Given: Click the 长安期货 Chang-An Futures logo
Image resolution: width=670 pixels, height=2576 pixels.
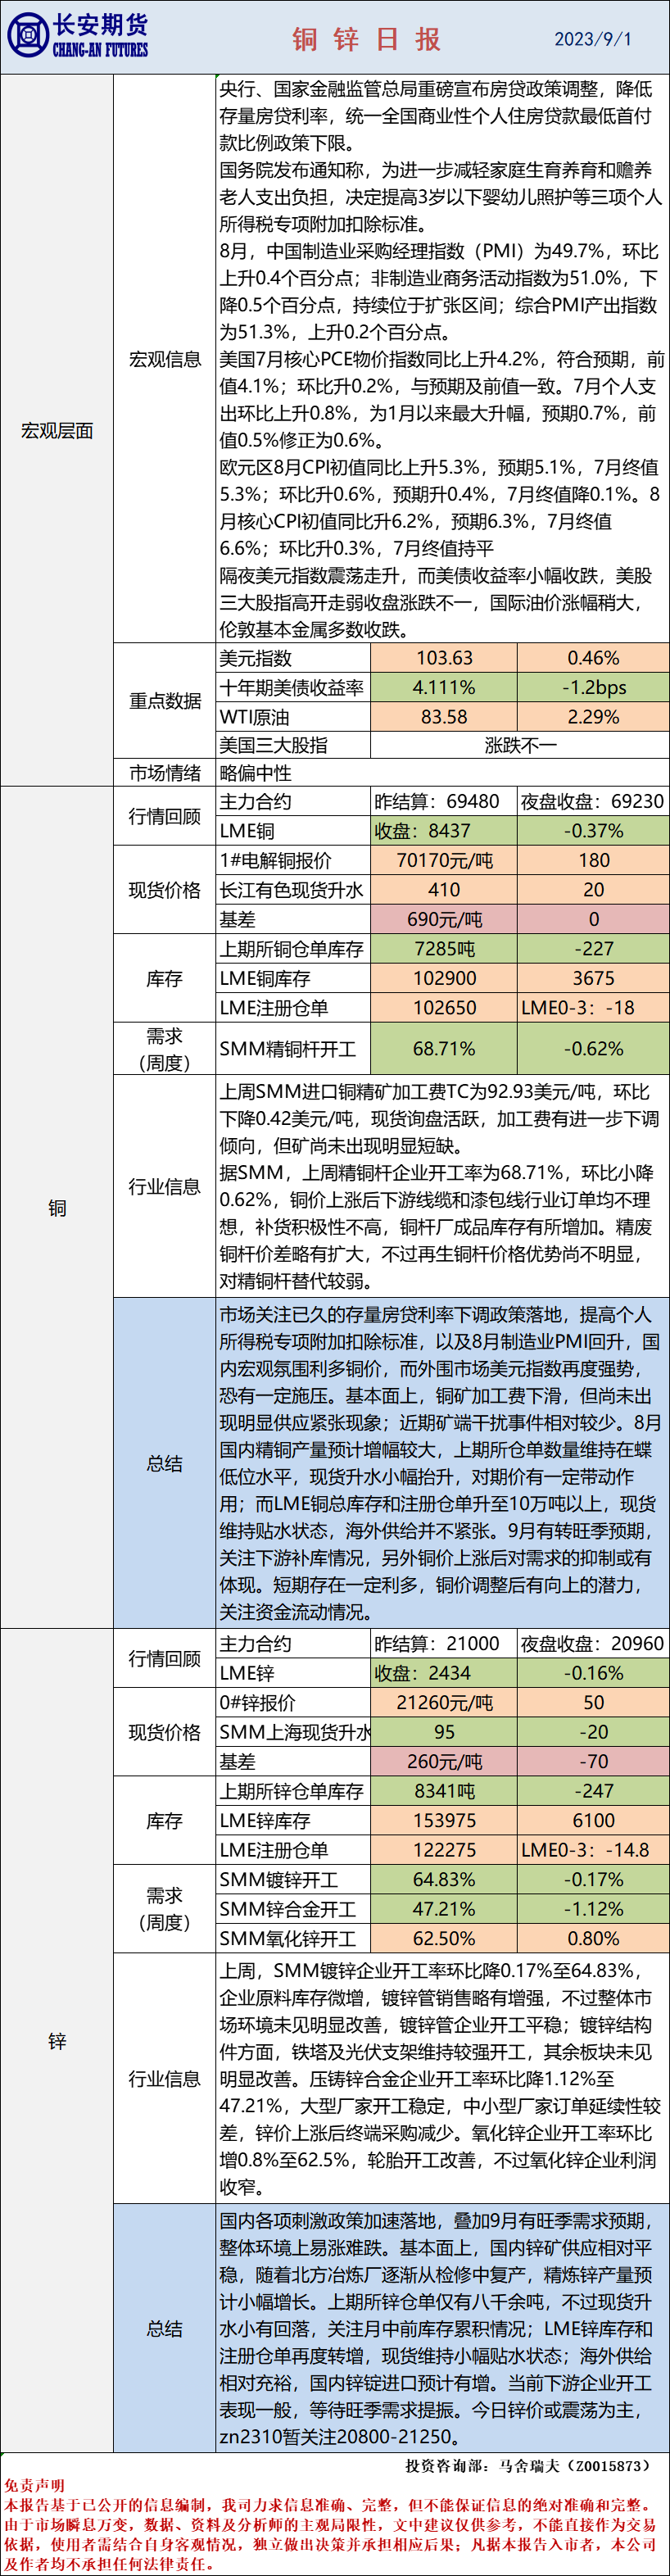Looking at the screenshot, I should pyautogui.click(x=78, y=37).
